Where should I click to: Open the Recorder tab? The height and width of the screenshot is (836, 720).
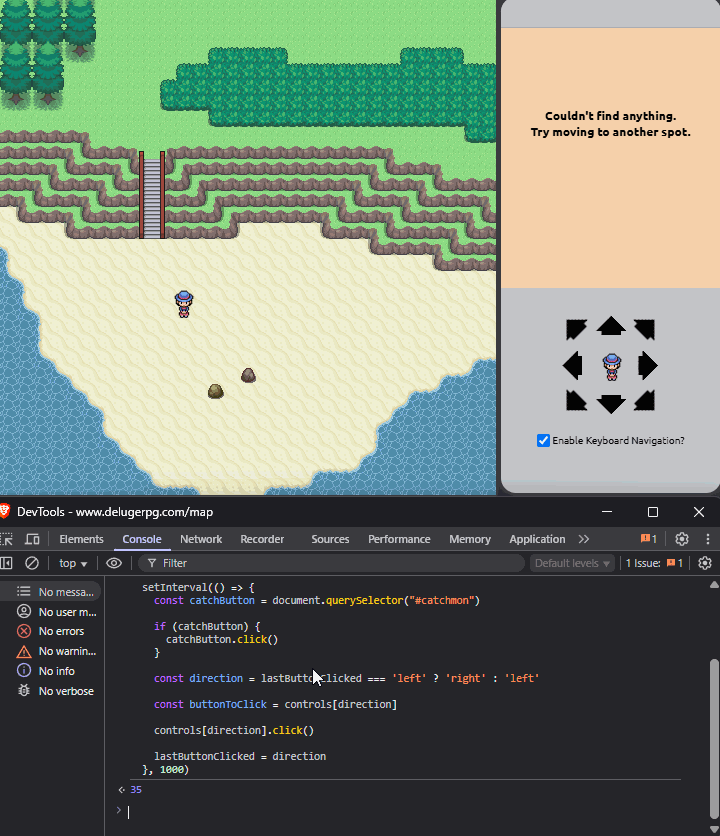click(x=262, y=539)
